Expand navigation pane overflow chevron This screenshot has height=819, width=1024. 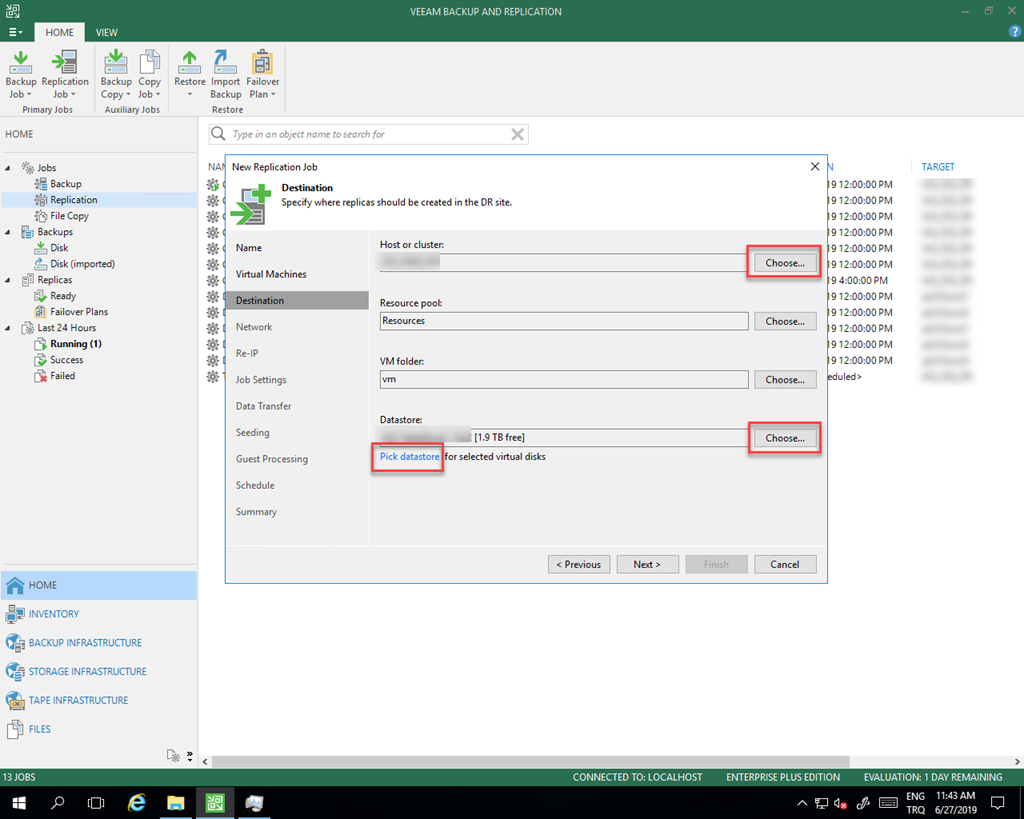(189, 756)
